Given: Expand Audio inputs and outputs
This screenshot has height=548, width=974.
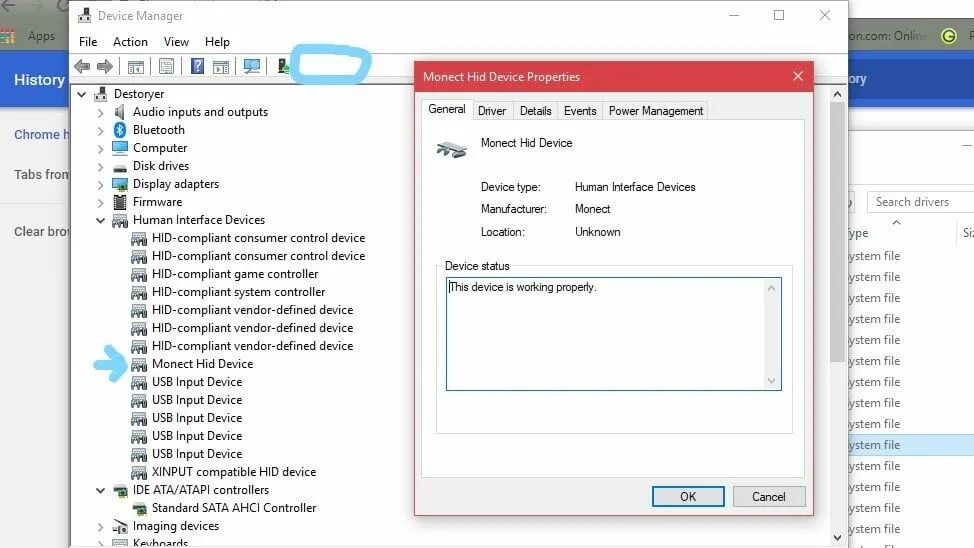Looking at the screenshot, I should [x=101, y=112].
